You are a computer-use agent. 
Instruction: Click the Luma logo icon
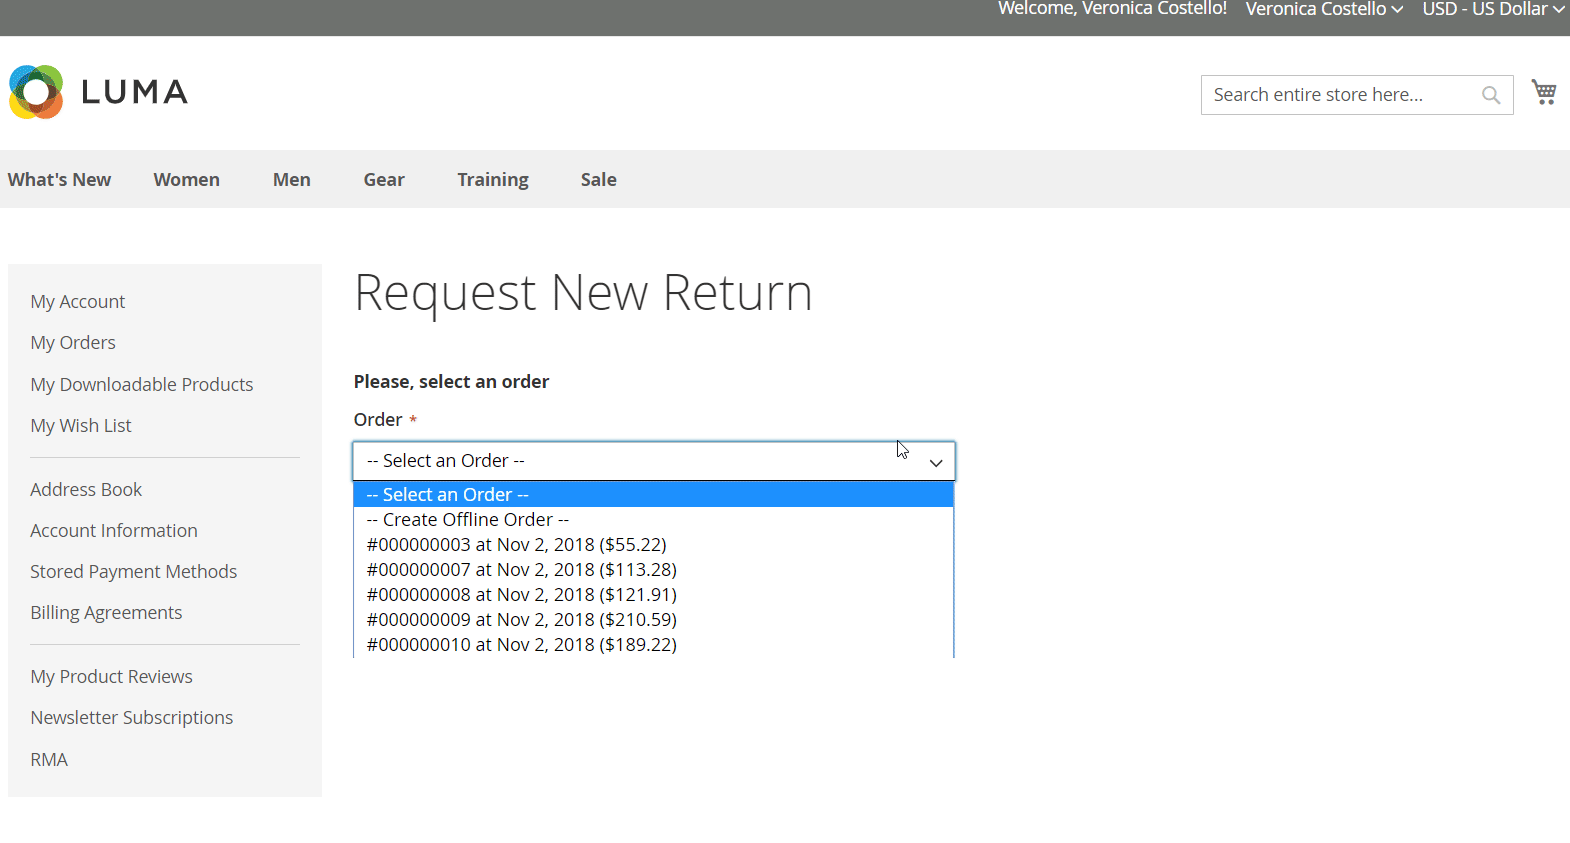(36, 92)
